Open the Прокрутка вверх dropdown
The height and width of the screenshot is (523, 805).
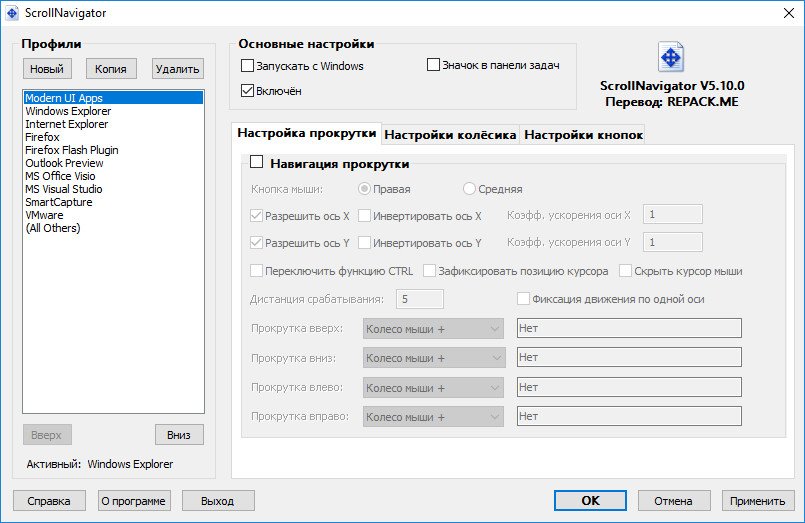(x=434, y=329)
